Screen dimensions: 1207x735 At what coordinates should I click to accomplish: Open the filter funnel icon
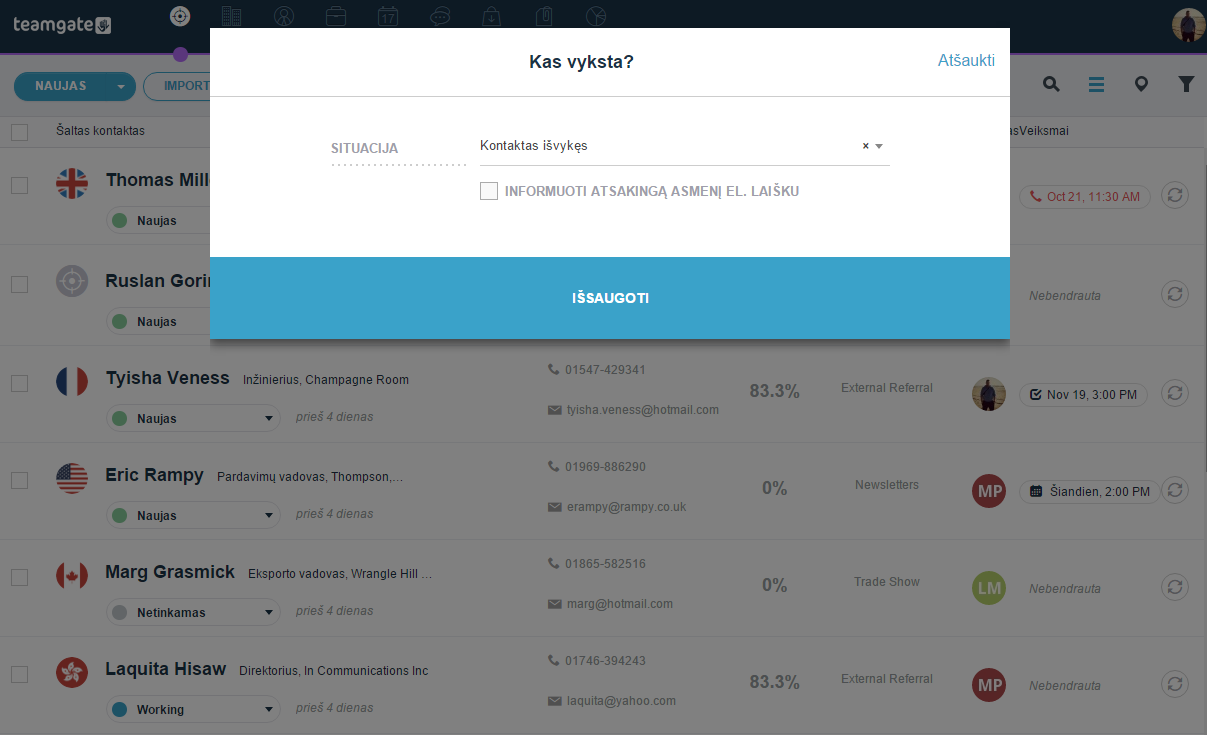point(1186,85)
